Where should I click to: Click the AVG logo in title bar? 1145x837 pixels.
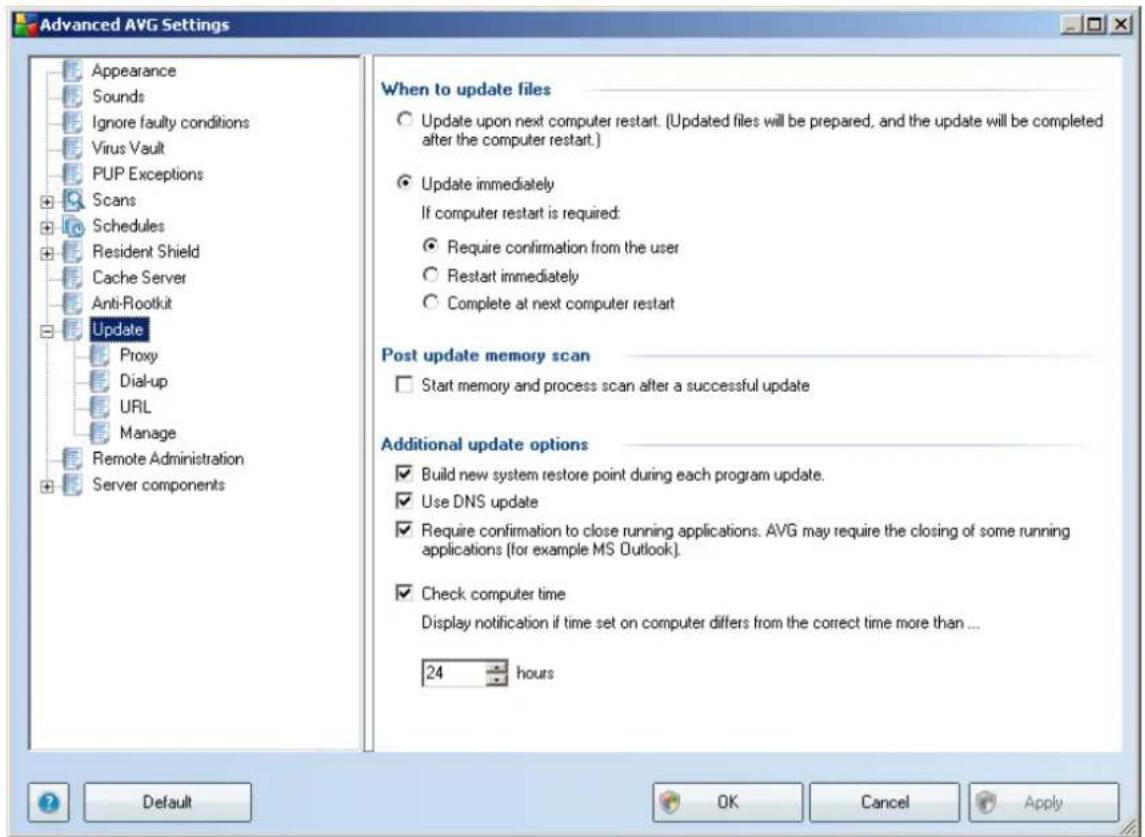tap(26, 24)
